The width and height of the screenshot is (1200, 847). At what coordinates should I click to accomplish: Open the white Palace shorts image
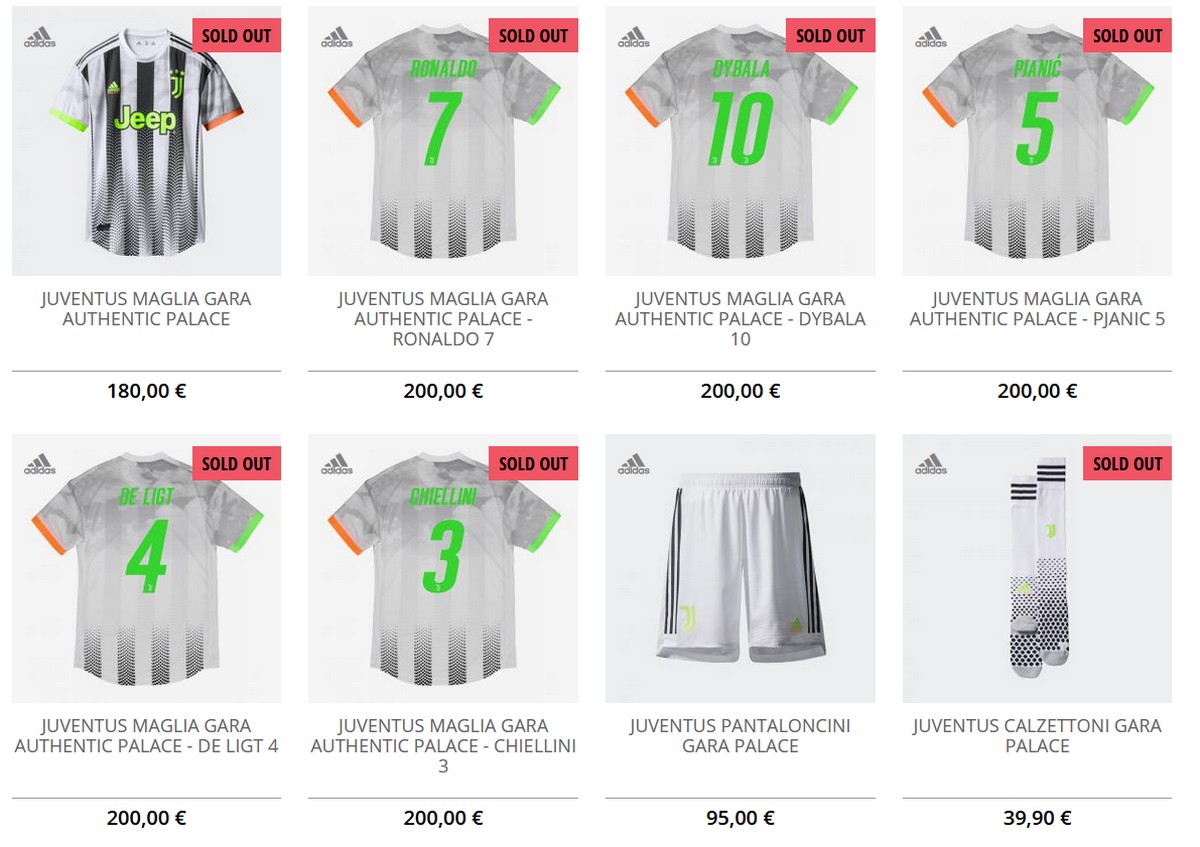tap(740, 568)
